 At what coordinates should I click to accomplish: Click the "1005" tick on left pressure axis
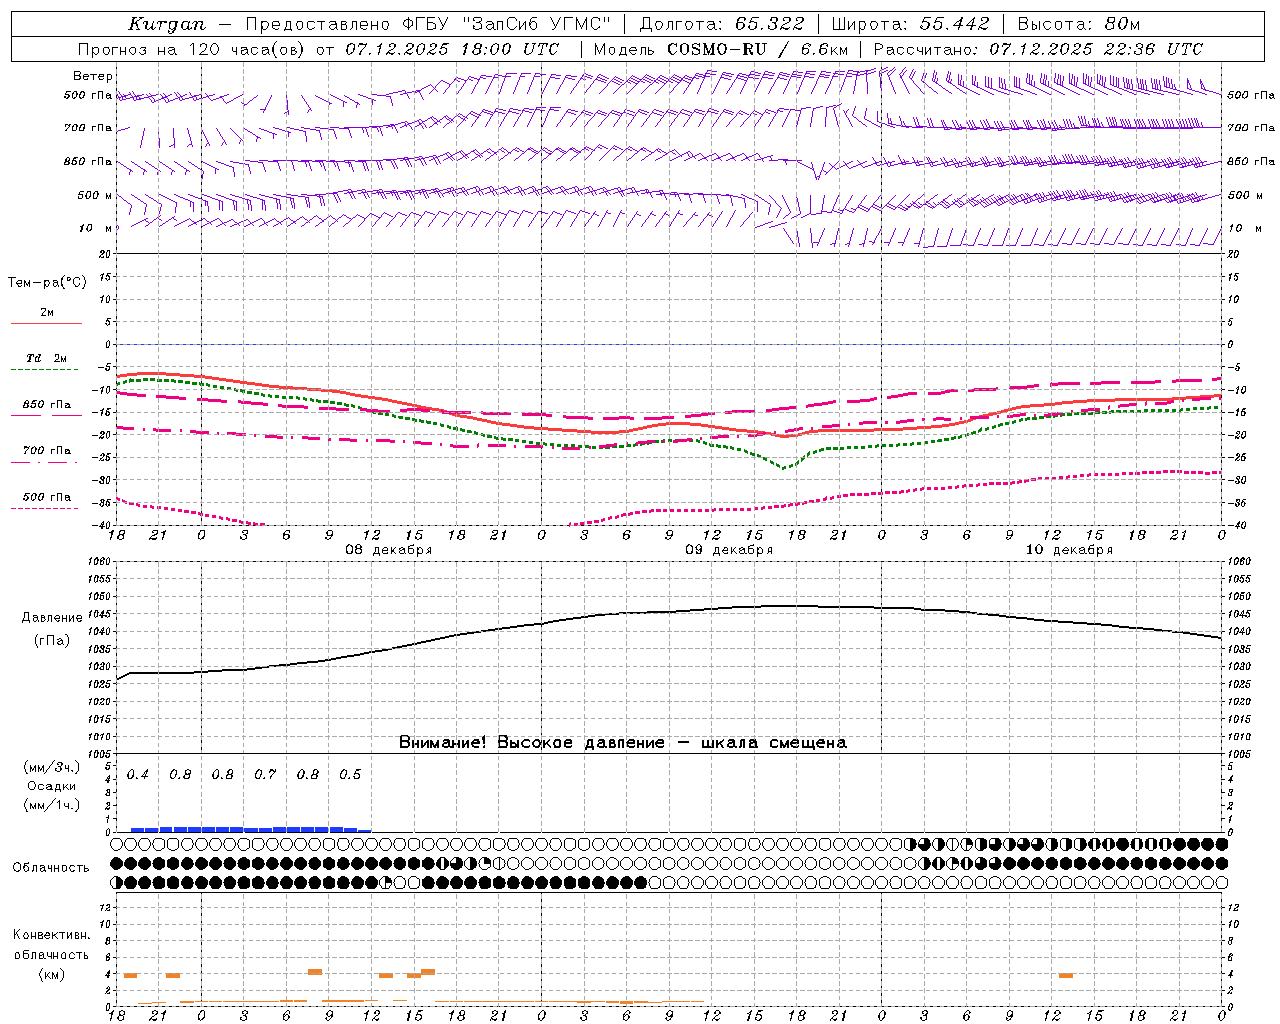coord(99,754)
